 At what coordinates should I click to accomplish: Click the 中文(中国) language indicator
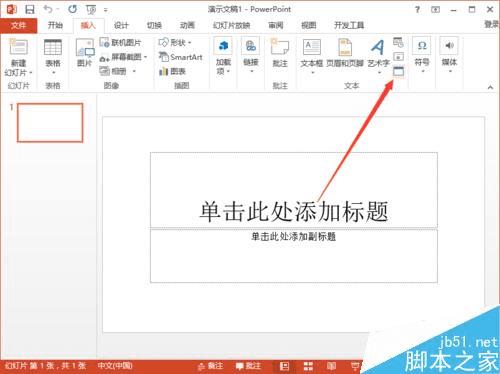(115, 366)
